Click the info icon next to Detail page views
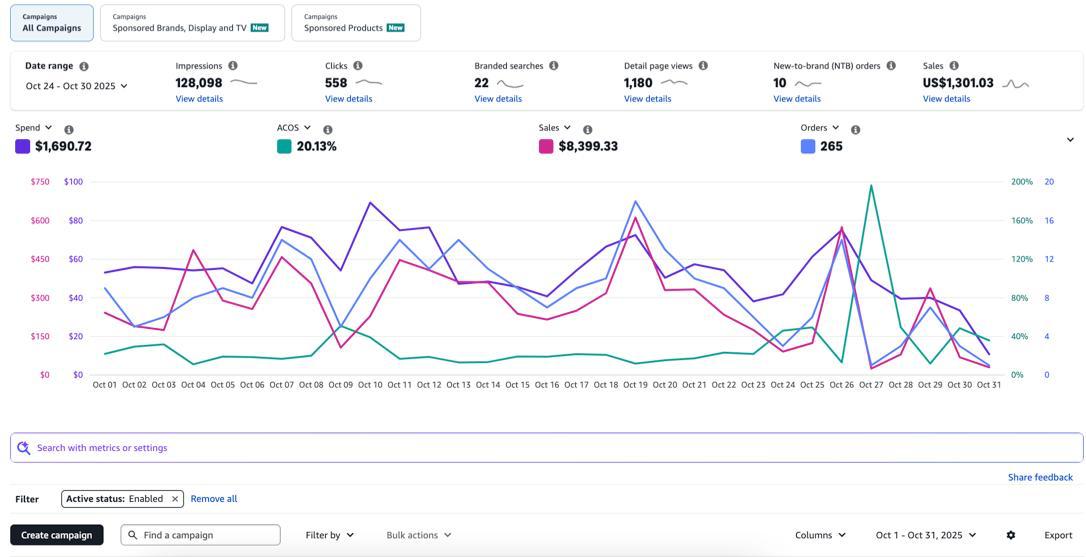Screen dimensions: 1086x557 pos(703,66)
